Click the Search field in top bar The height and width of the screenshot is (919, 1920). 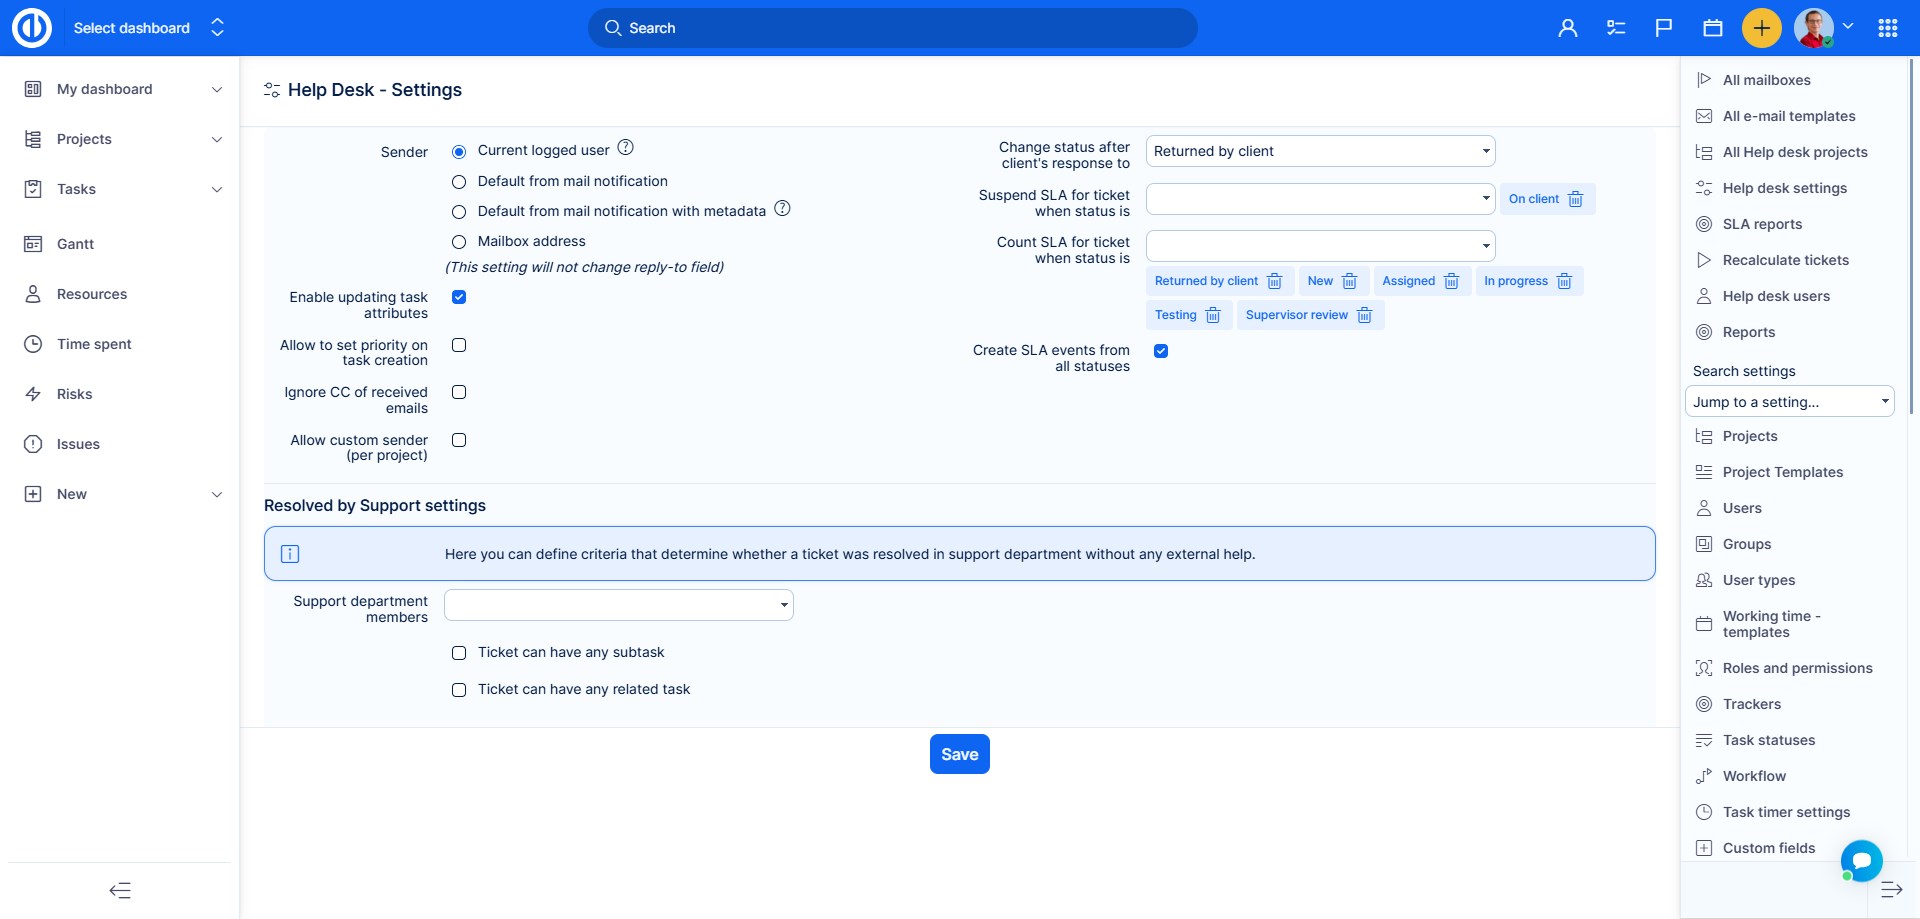(x=892, y=28)
